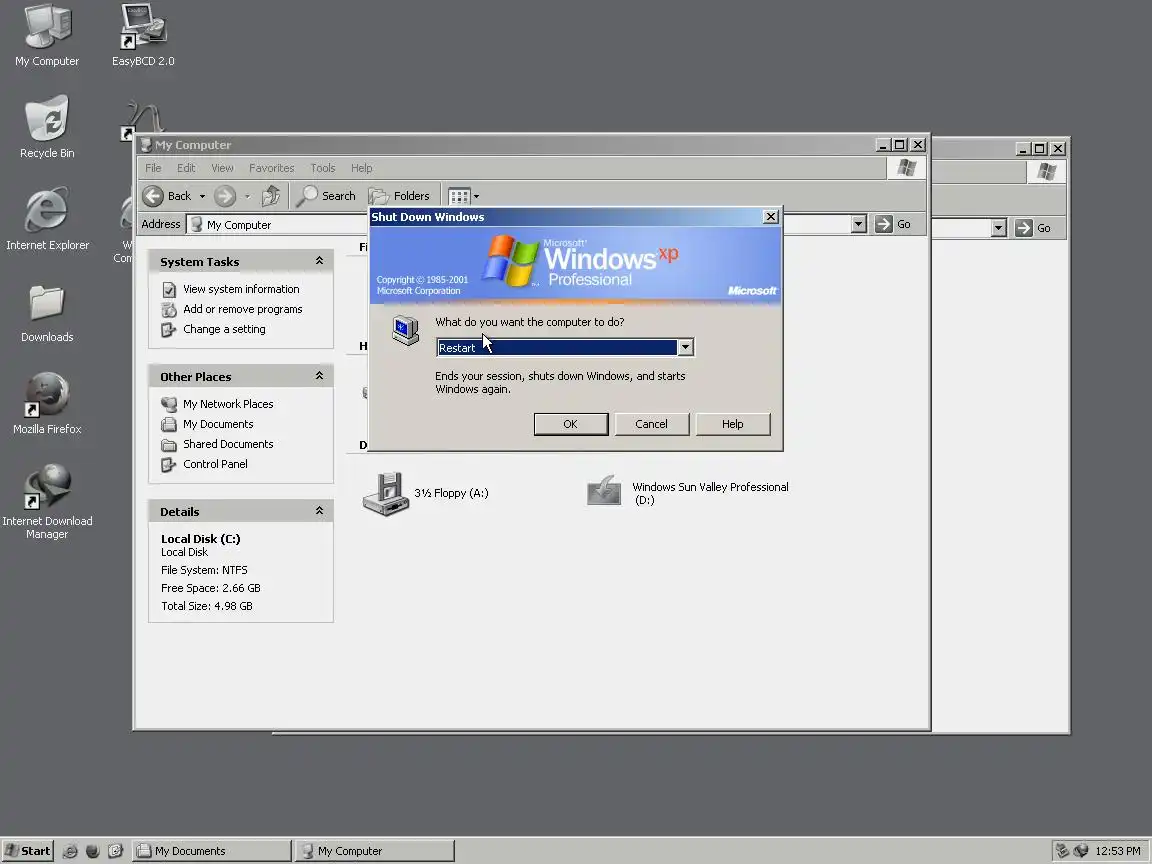The height and width of the screenshot is (864, 1152).
Task: Select Windows Sun Valley Professional (D:) drive
Action: 688,493
